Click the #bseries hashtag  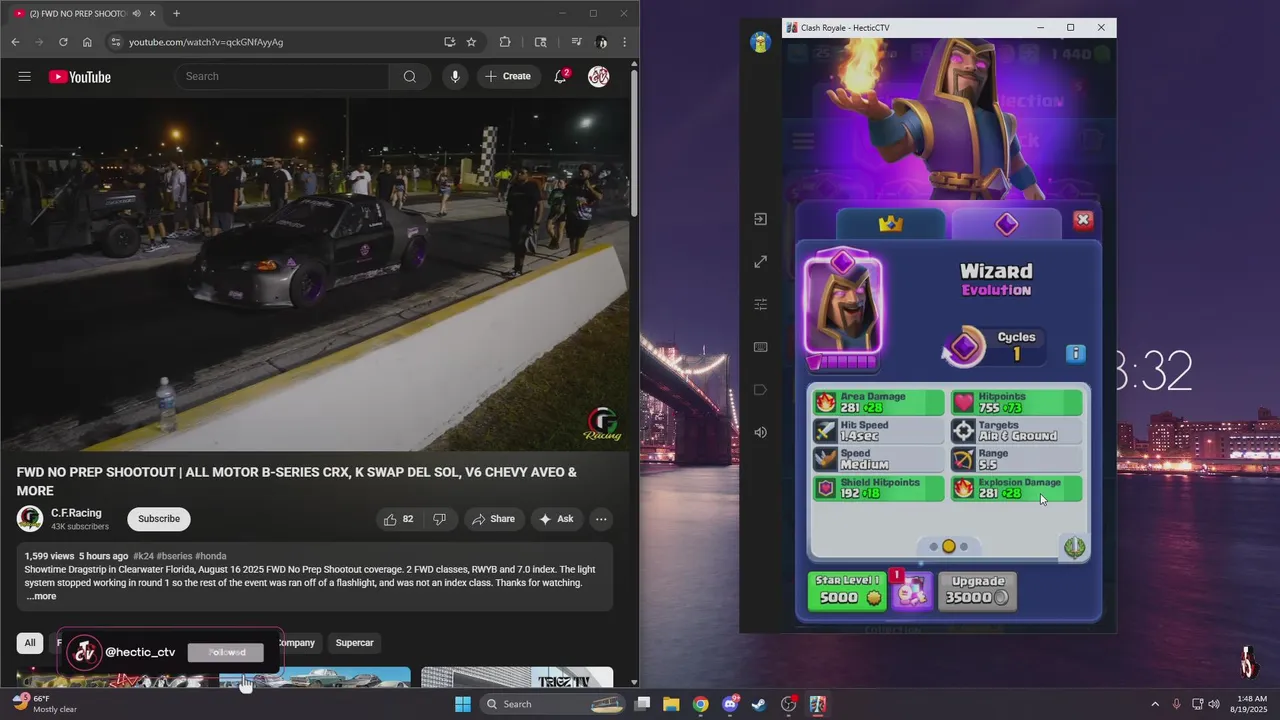174,556
